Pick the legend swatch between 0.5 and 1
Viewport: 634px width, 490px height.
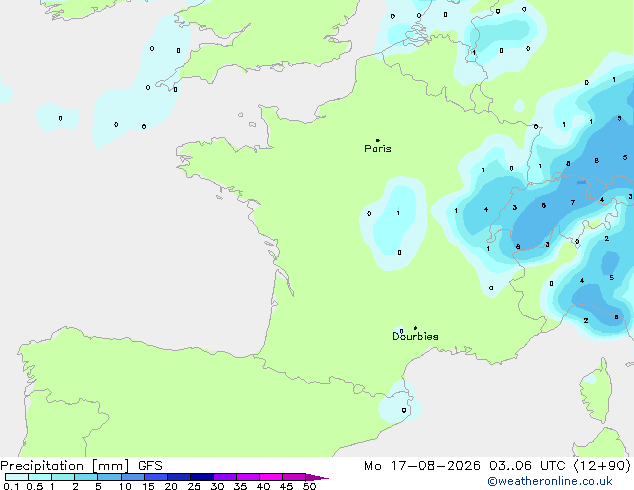(40, 477)
